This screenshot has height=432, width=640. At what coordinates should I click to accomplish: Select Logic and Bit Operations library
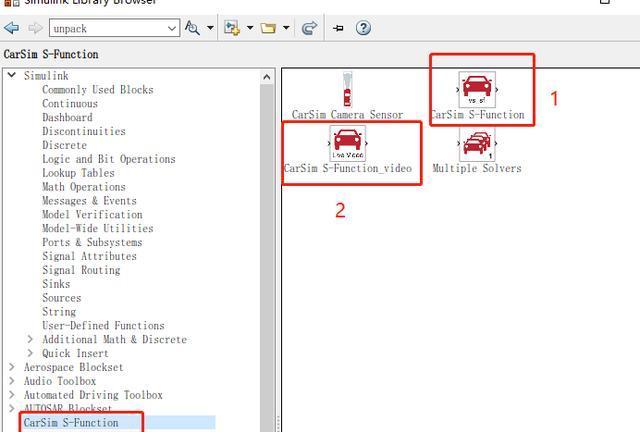point(109,159)
